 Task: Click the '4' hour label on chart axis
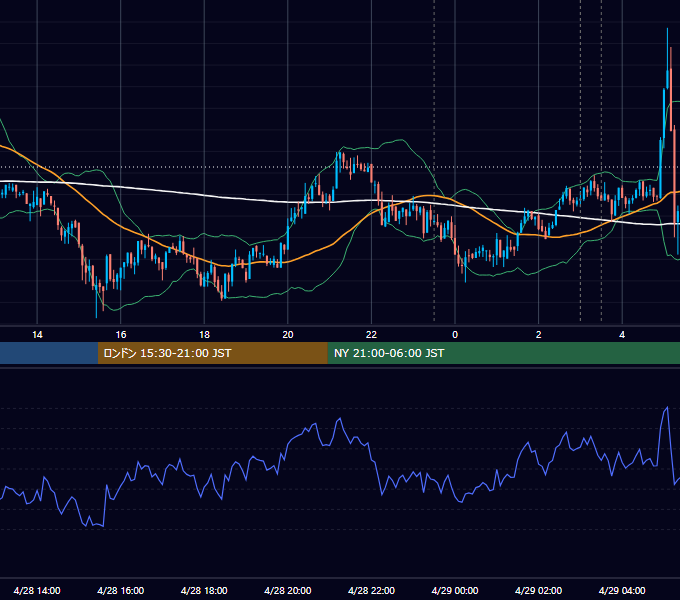[x=622, y=335]
